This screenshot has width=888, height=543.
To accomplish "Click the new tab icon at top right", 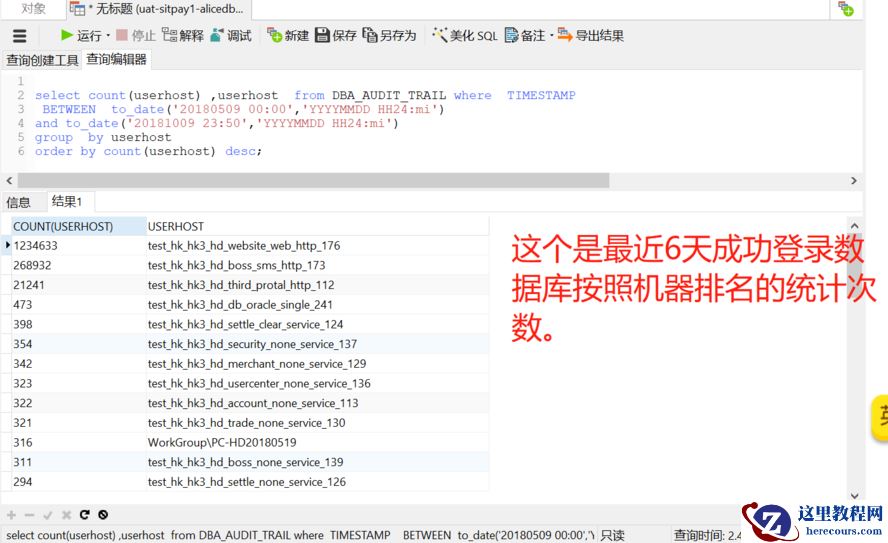I will point(846,9).
